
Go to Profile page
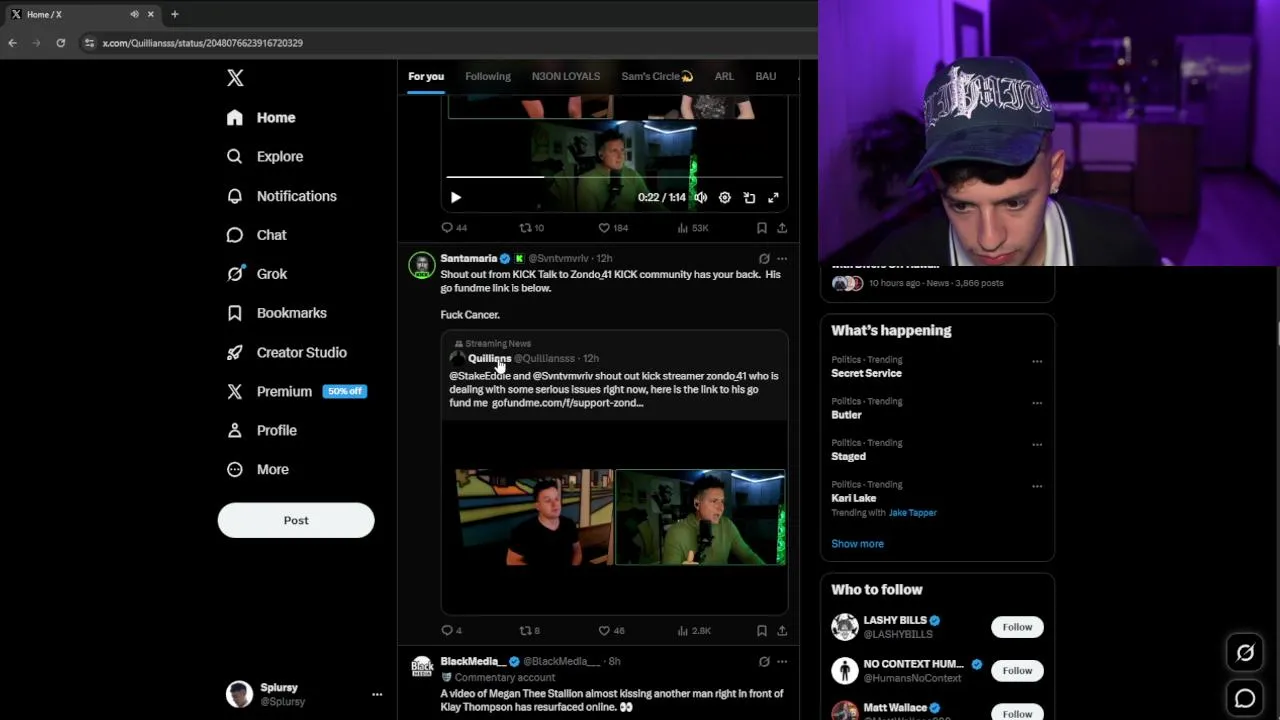click(262, 430)
